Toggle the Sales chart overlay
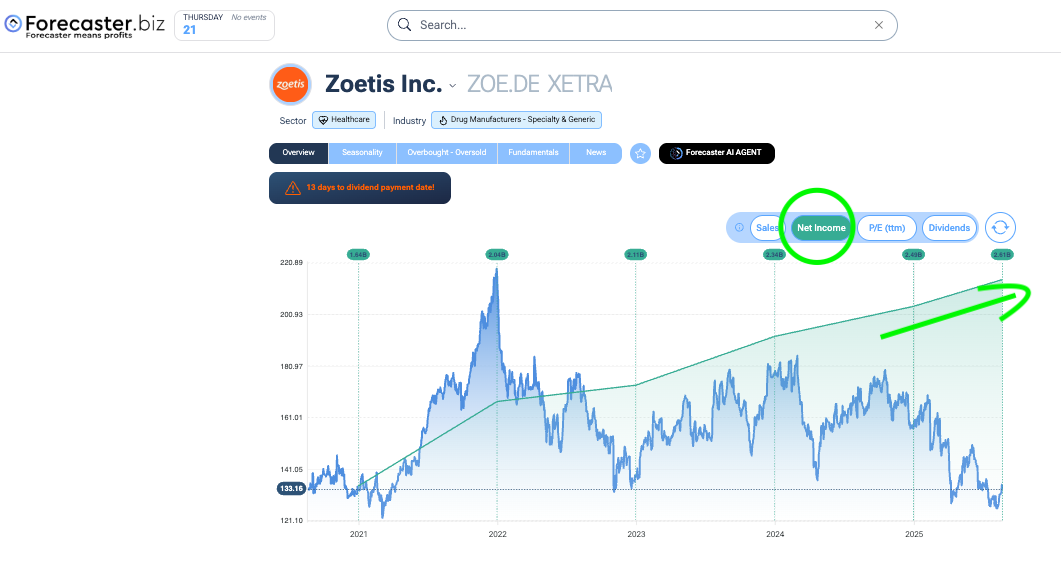1061x561 pixels. 767,228
